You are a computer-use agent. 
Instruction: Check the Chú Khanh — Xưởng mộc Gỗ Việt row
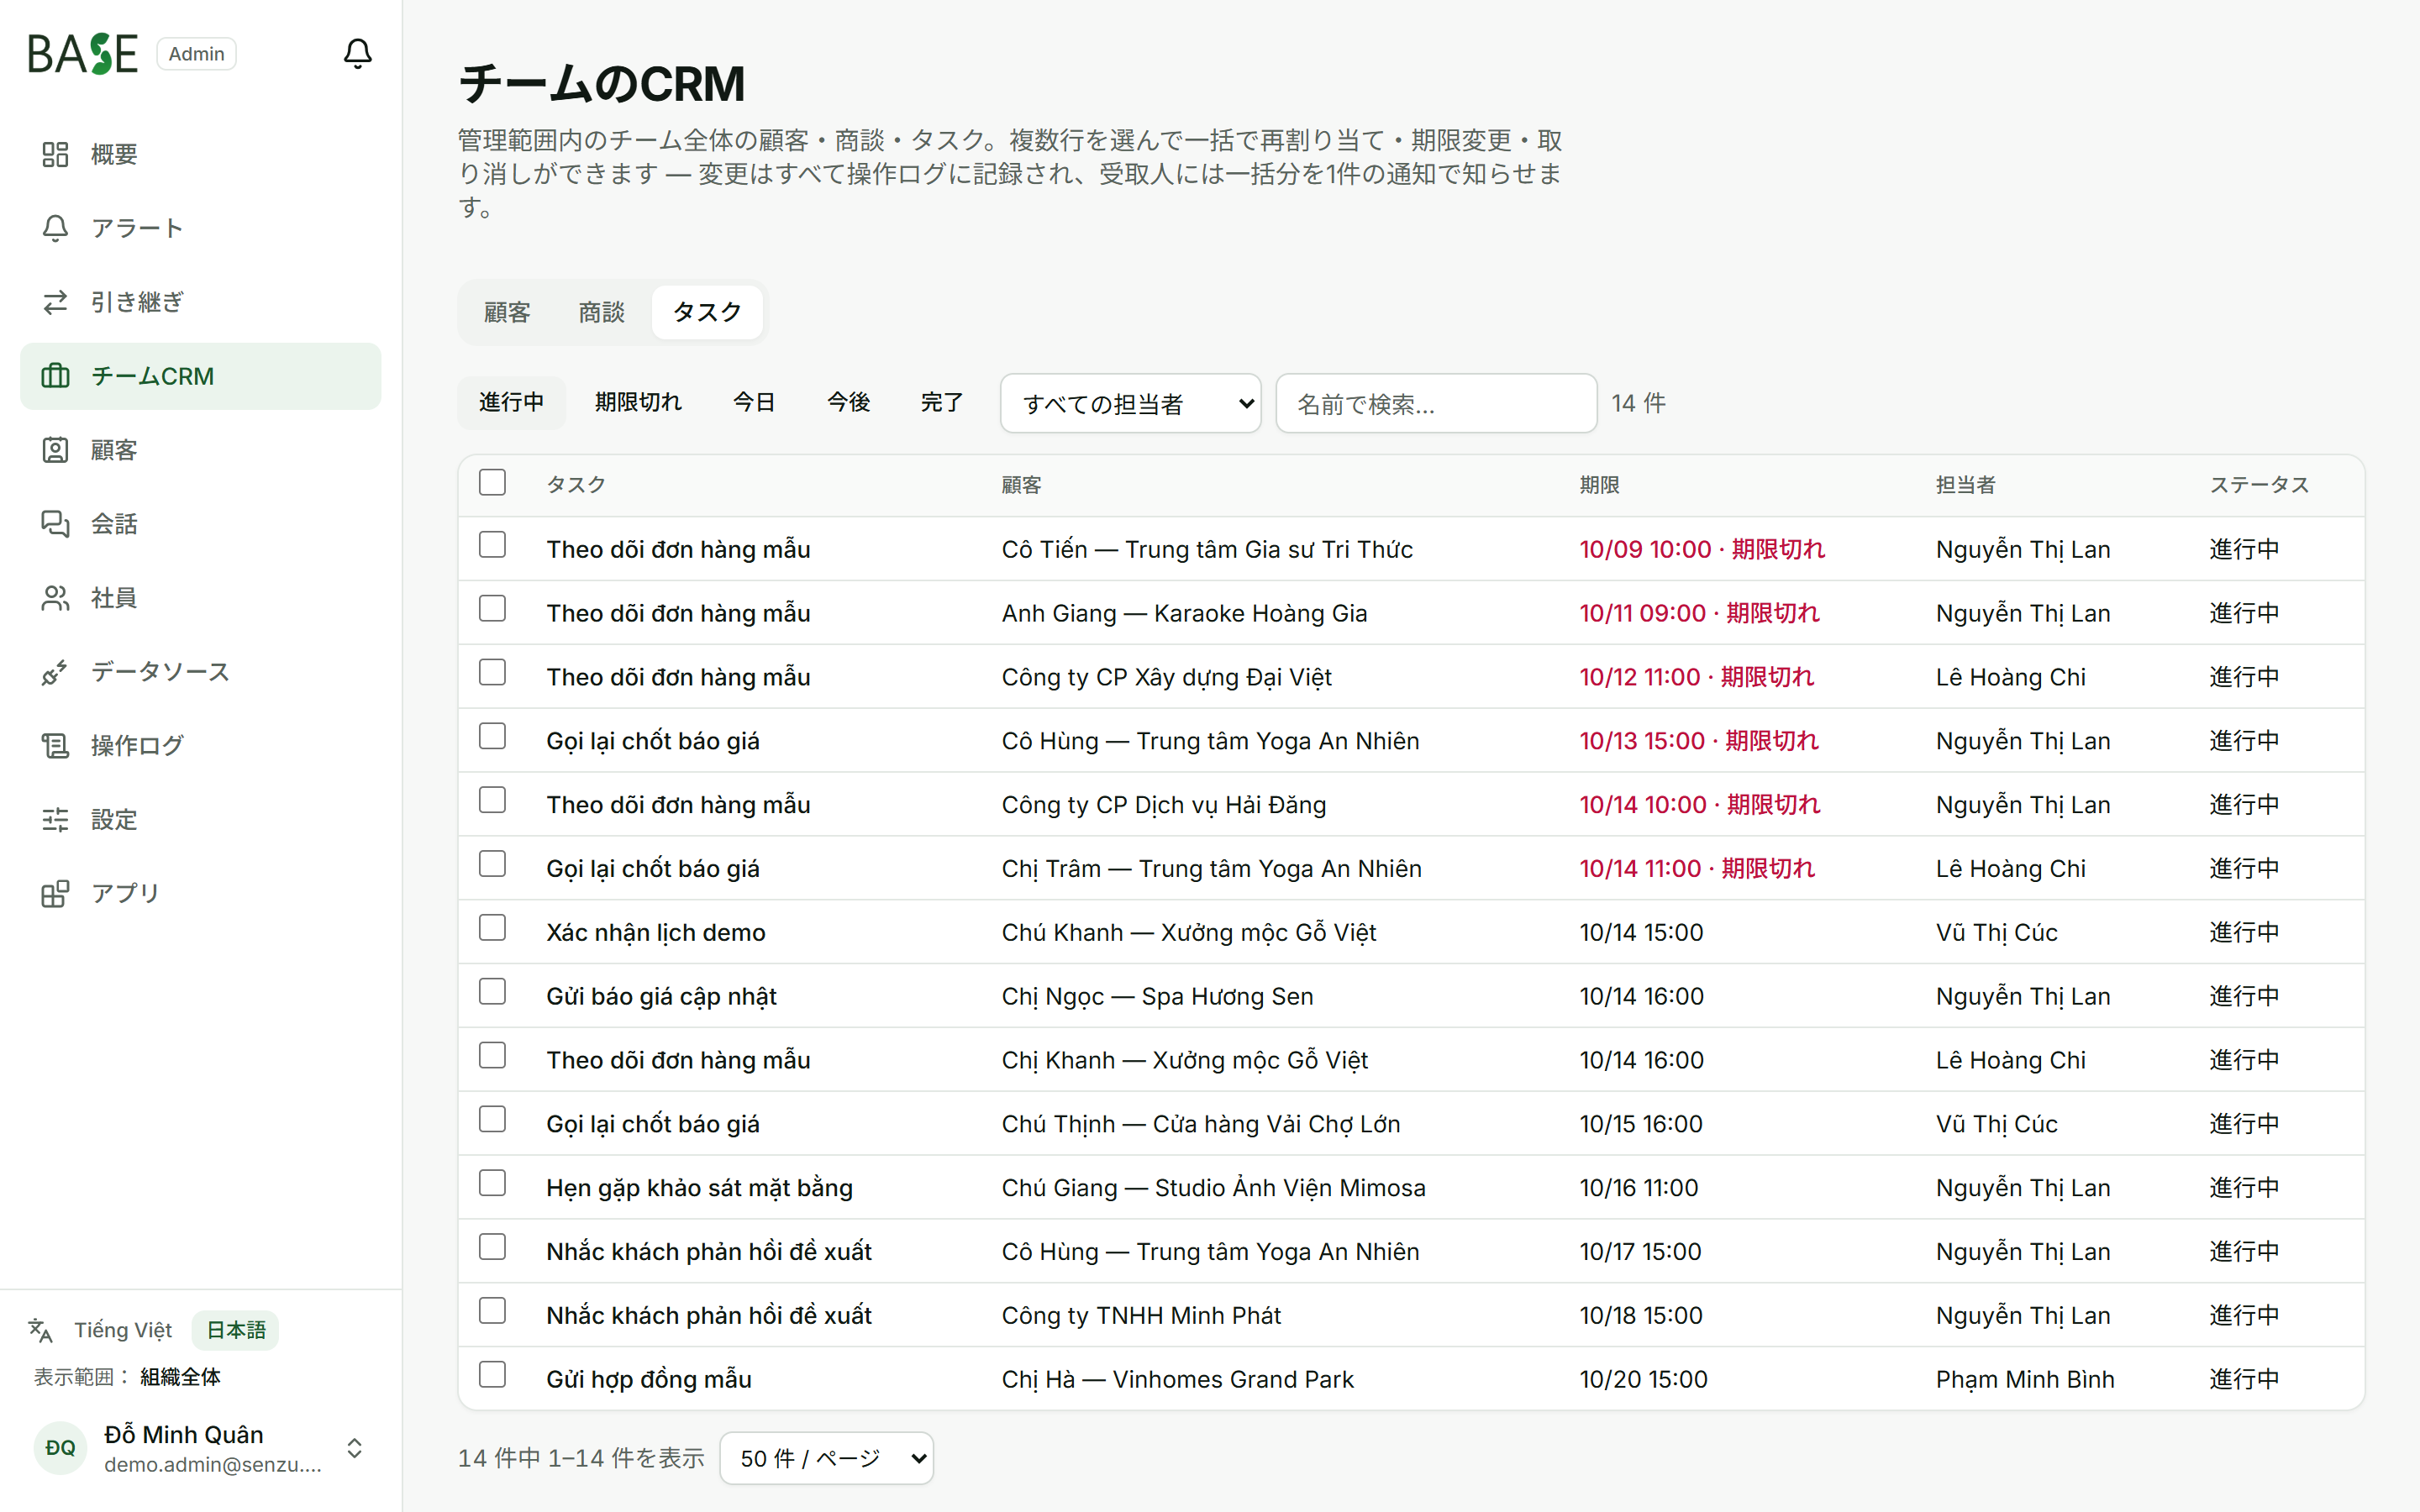[492, 928]
